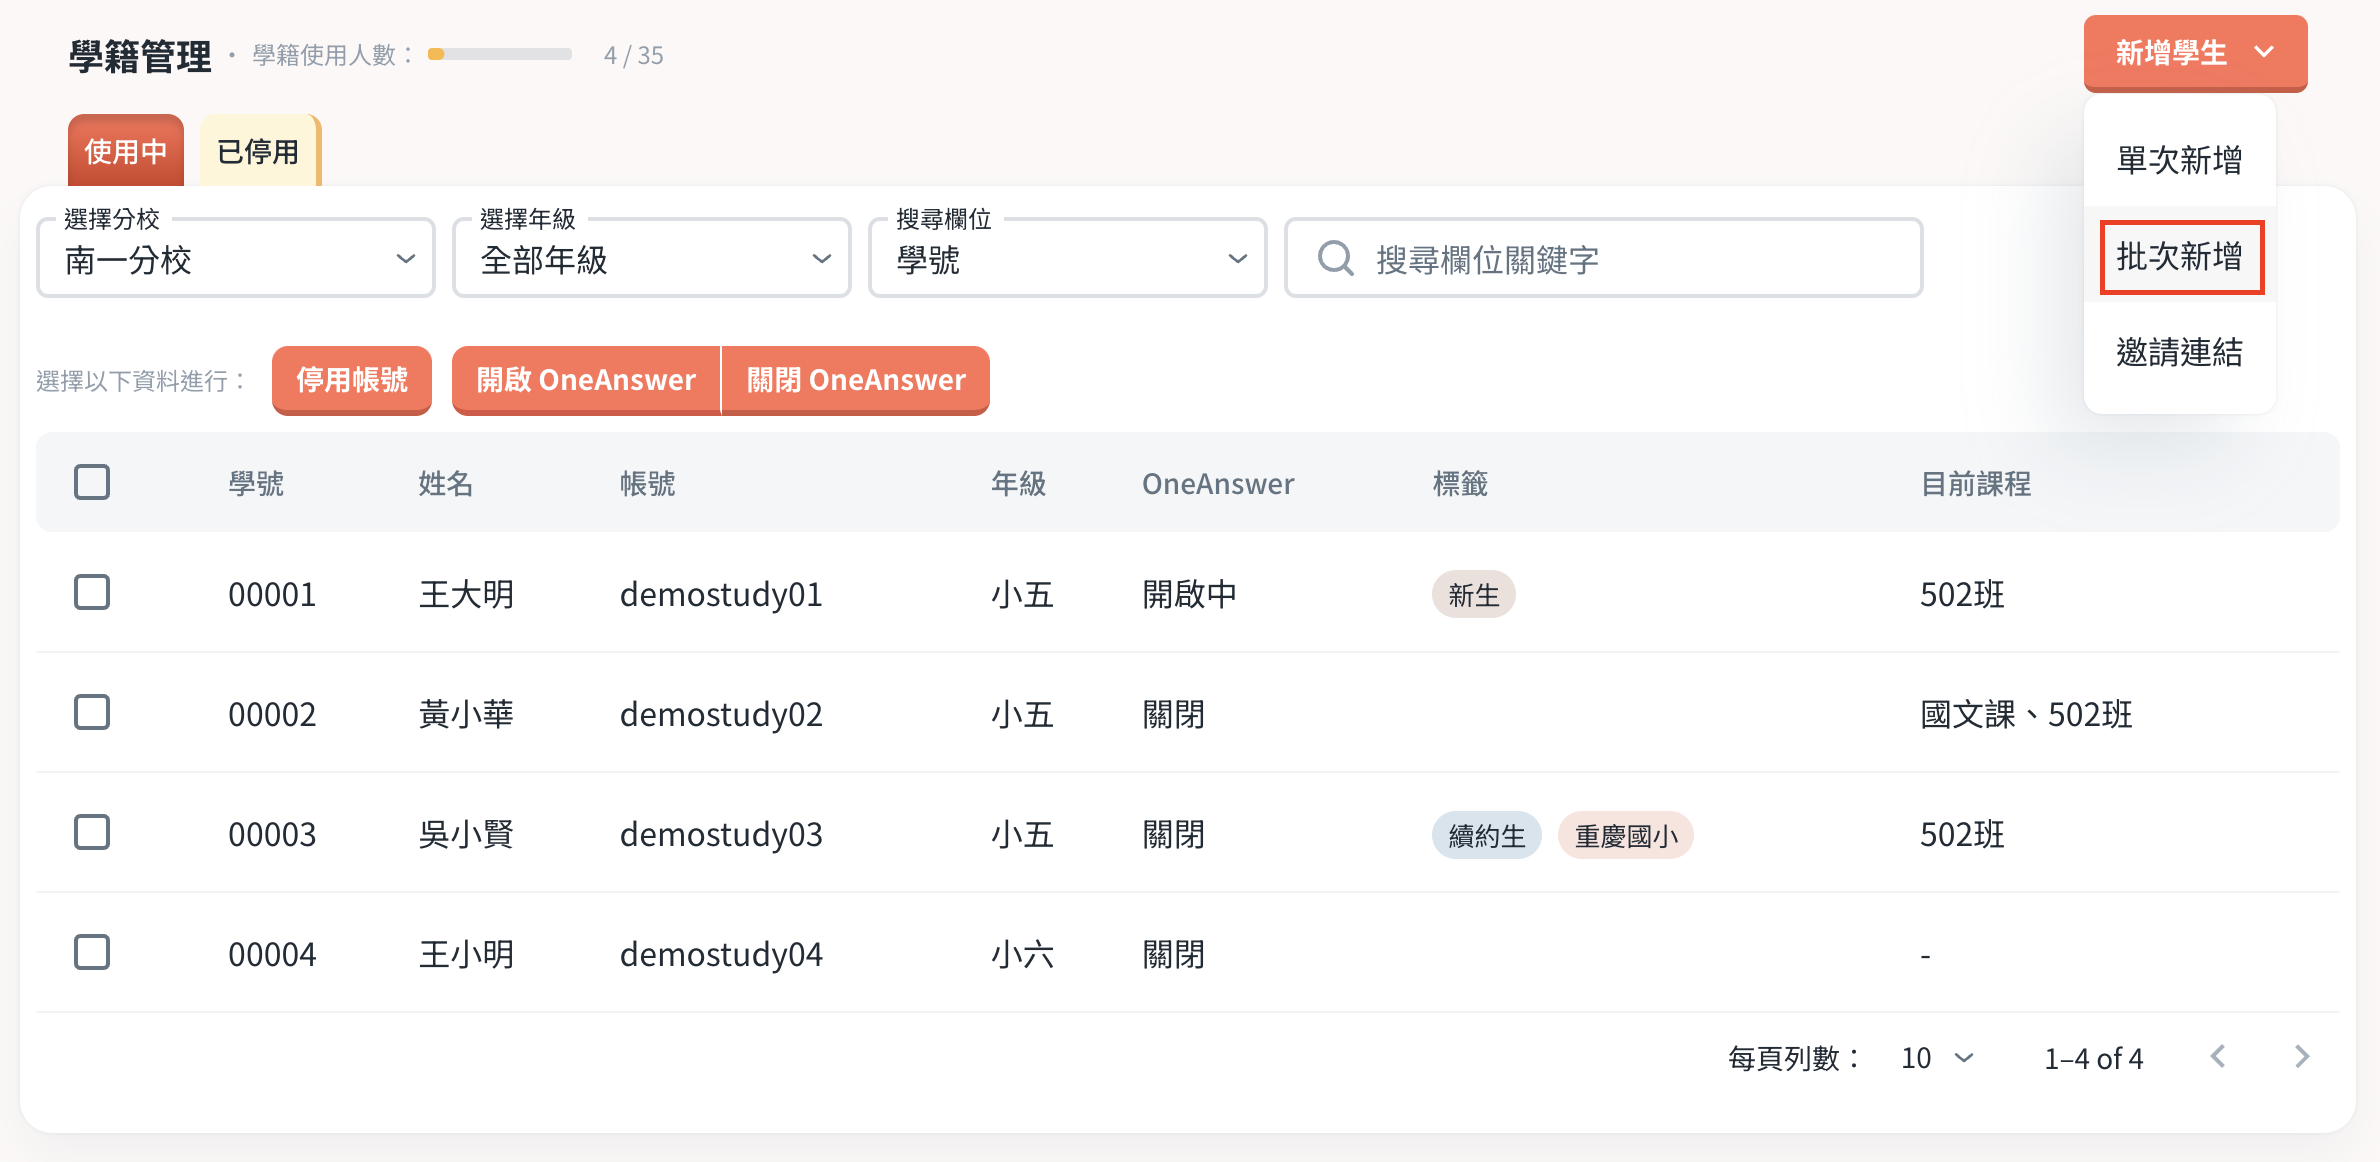Click student name 黃小華

click(x=466, y=714)
